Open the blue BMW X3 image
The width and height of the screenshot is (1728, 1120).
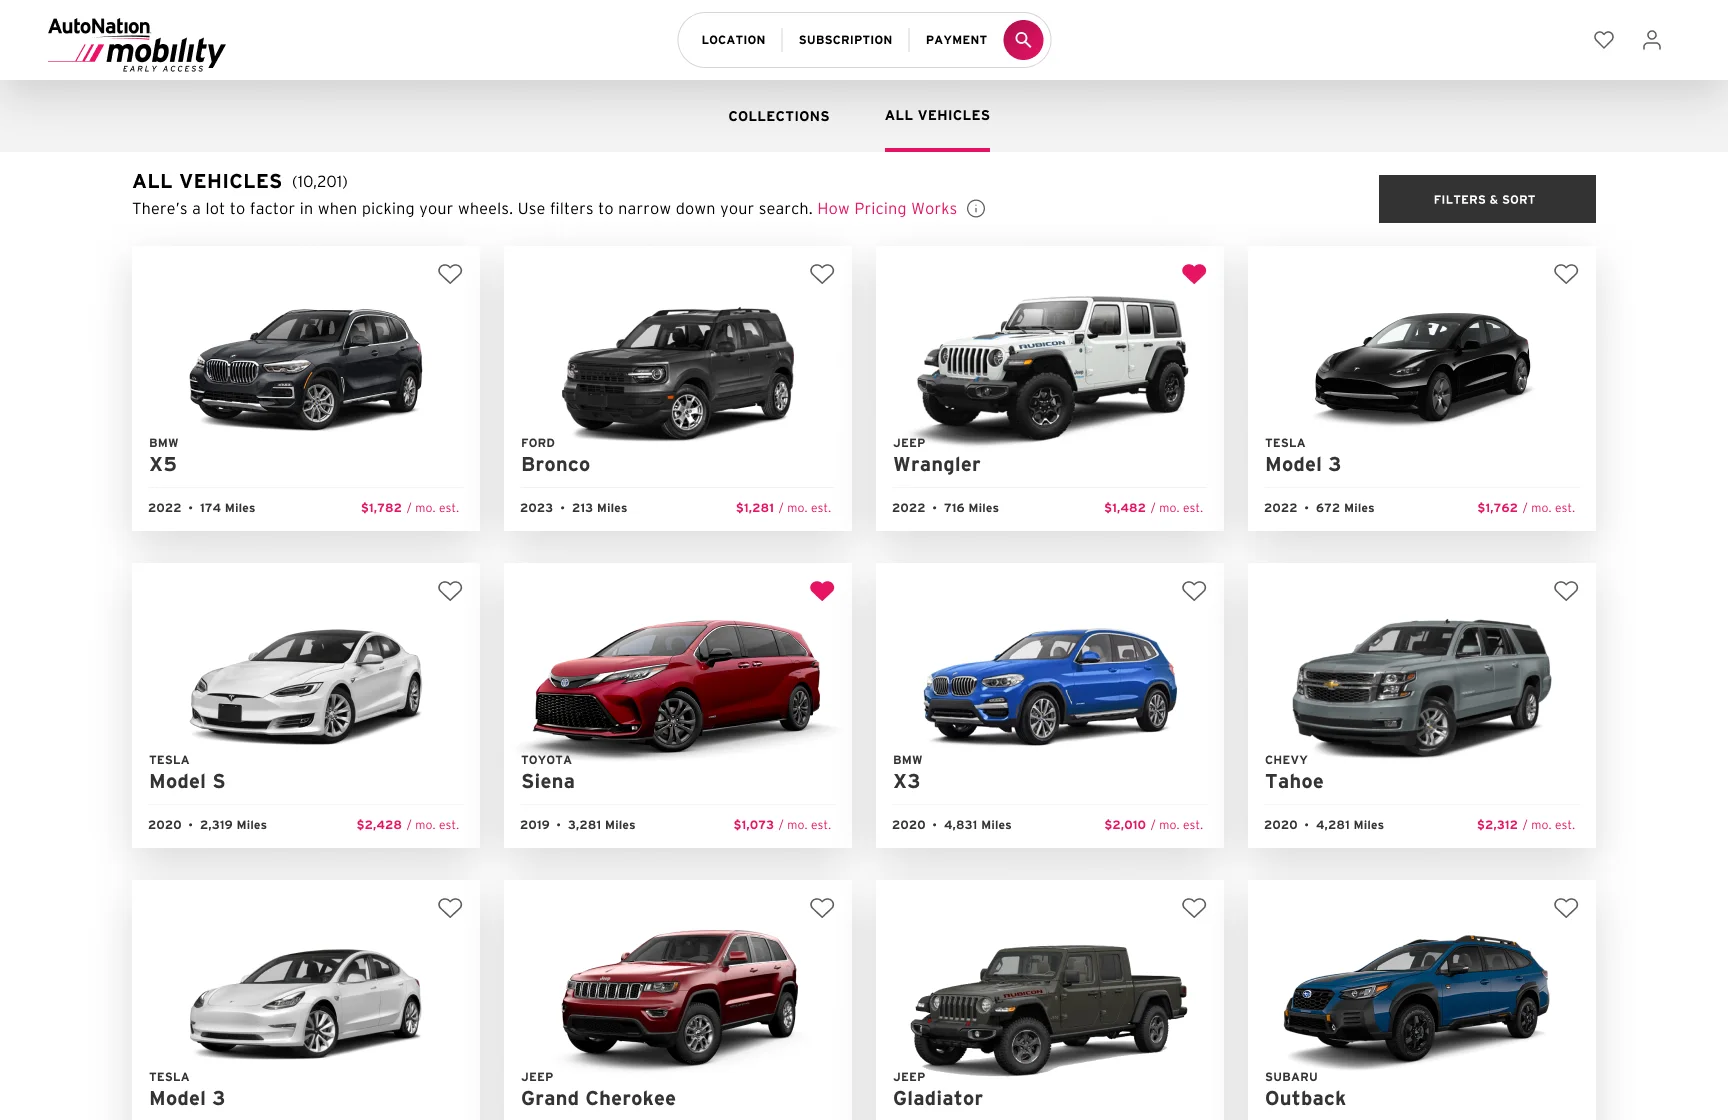click(x=1050, y=686)
